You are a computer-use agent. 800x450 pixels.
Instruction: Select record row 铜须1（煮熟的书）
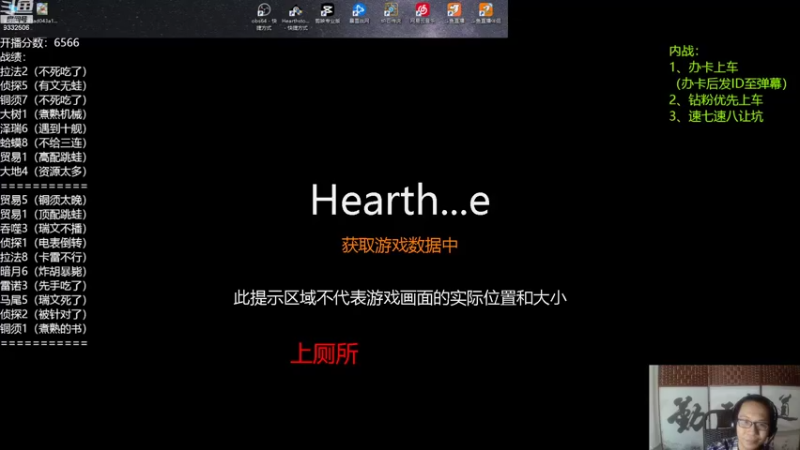(x=44, y=329)
